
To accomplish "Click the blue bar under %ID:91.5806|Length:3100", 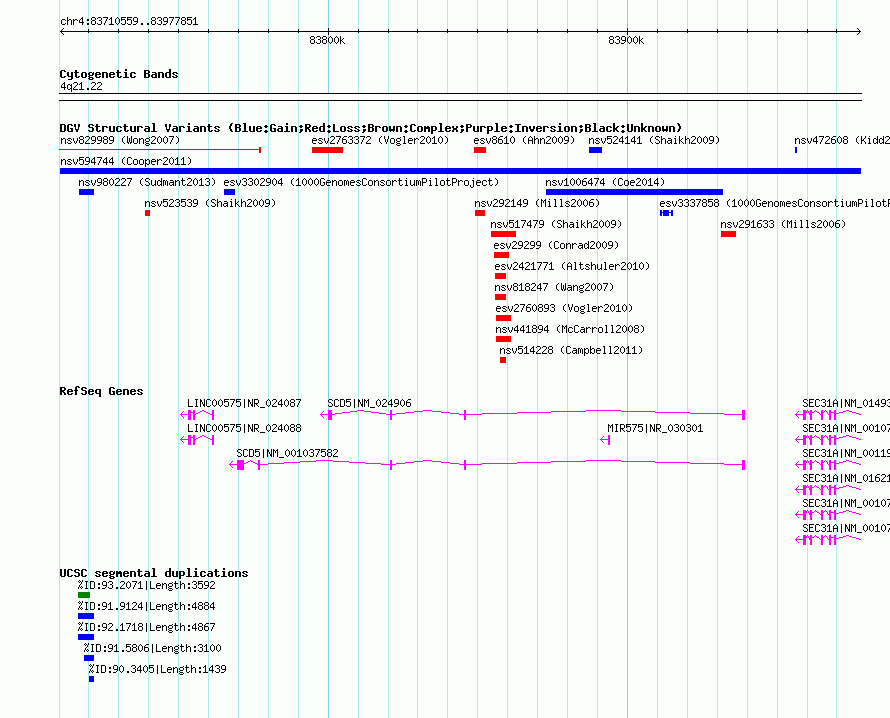I will coord(89,658).
